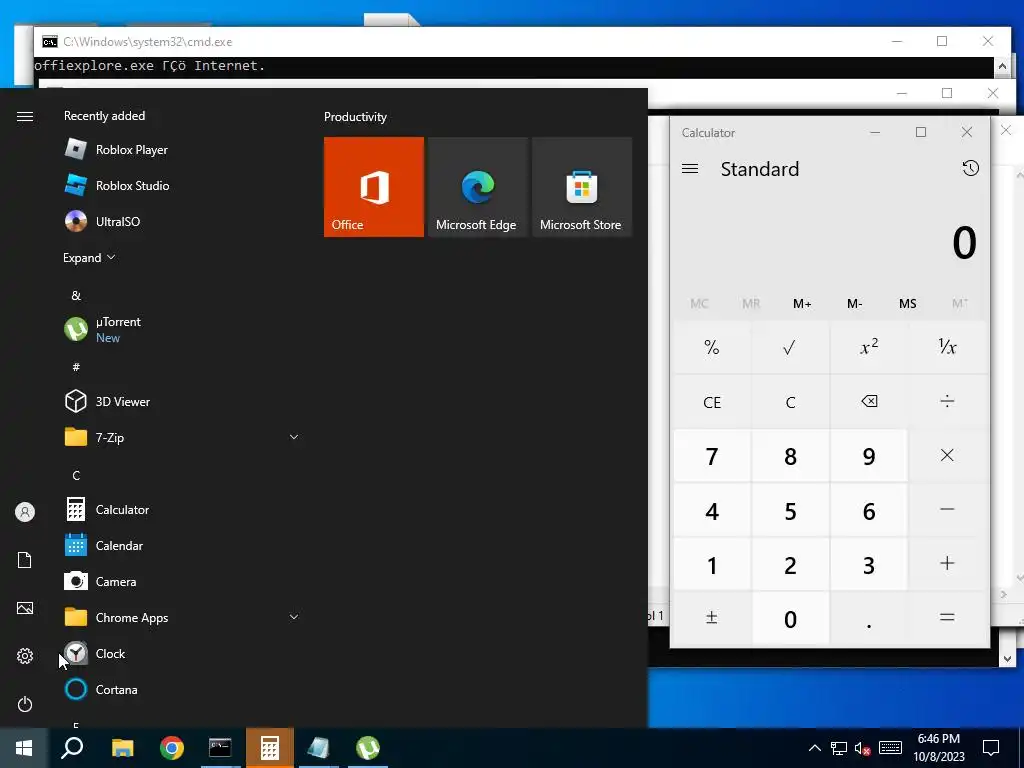Click the Windows Start button
The image size is (1024, 768).
(24, 748)
